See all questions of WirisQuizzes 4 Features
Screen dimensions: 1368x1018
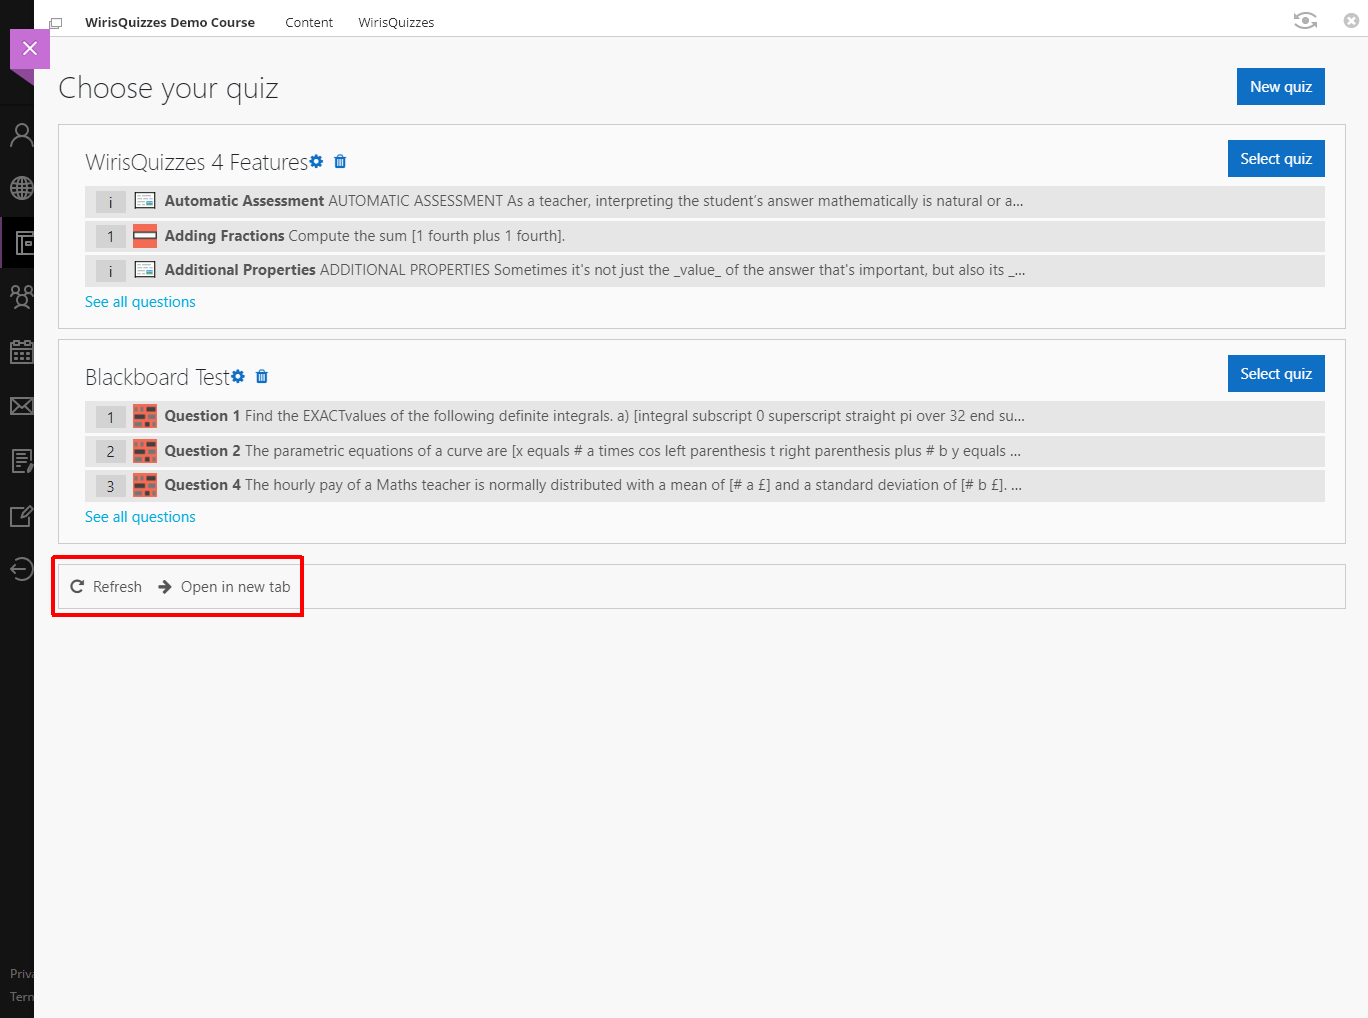point(140,301)
